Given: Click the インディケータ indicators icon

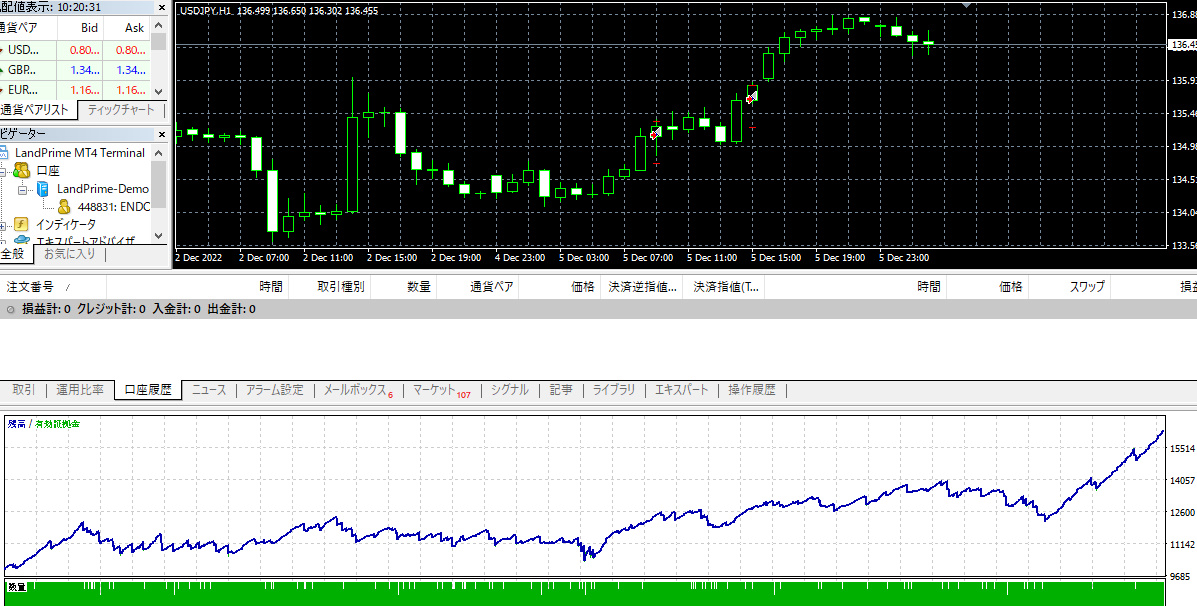Looking at the screenshot, I should point(21,224).
